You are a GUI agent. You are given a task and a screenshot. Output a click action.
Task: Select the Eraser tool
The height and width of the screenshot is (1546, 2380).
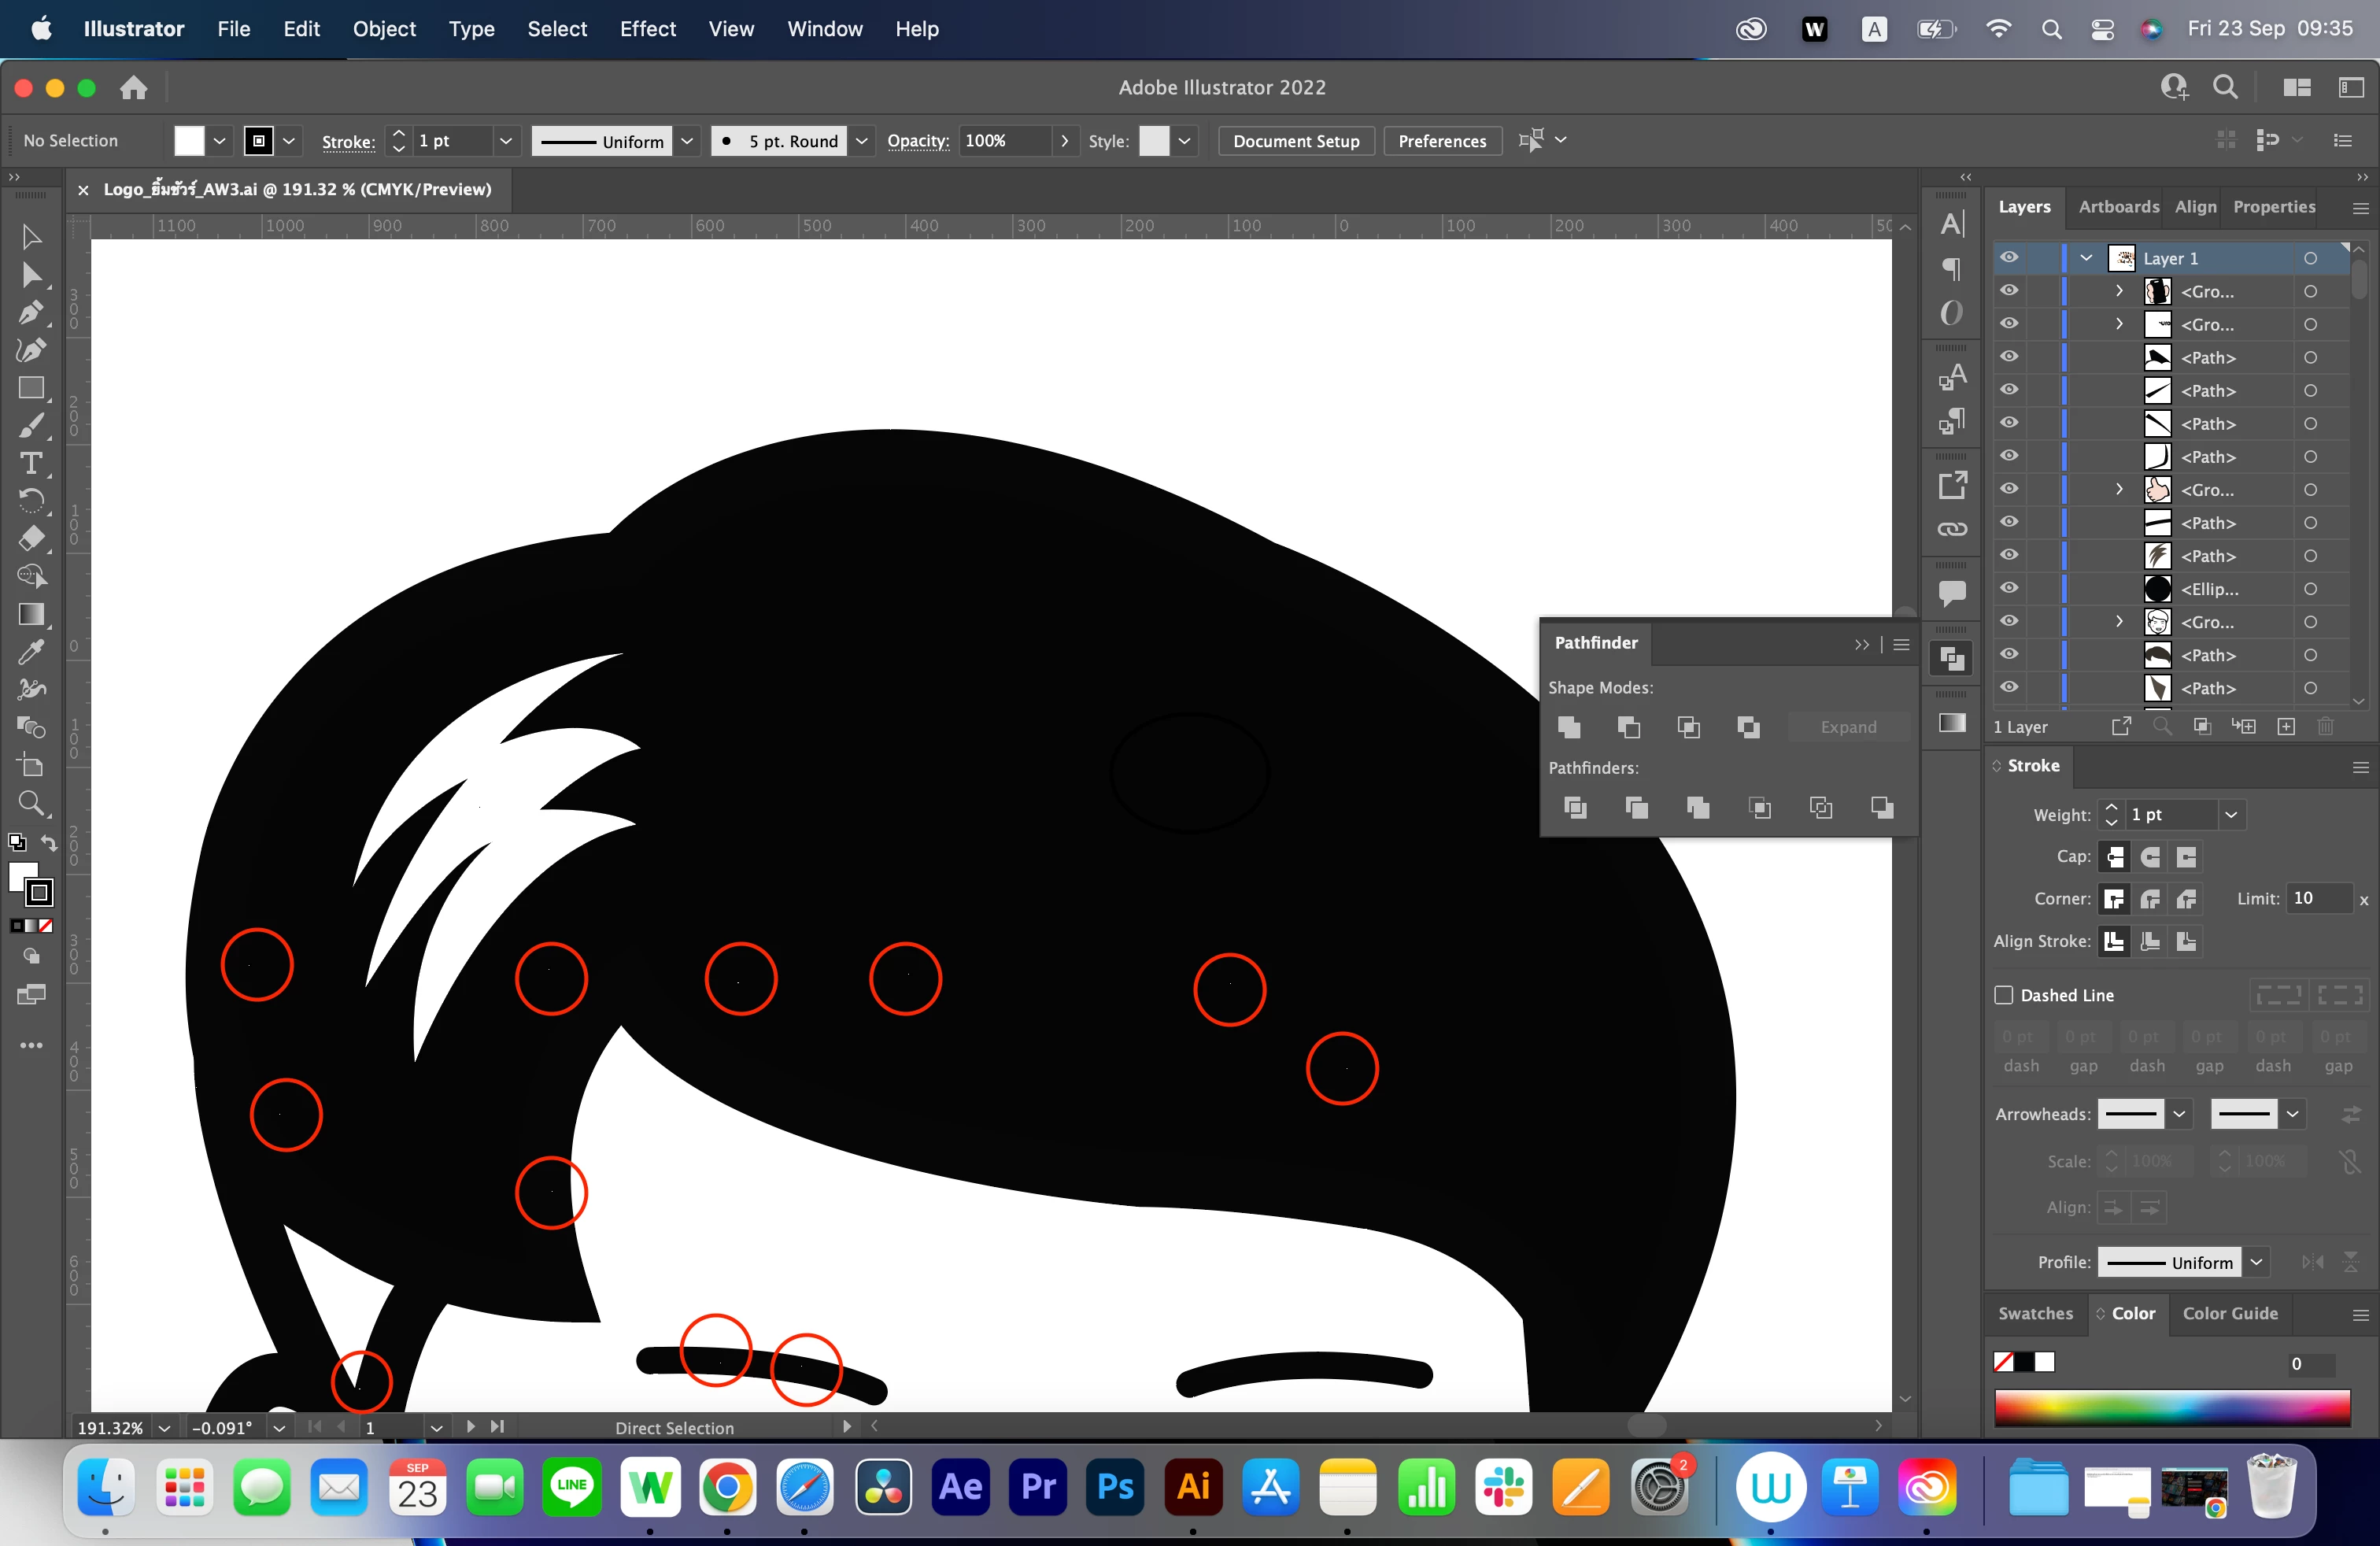[31, 539]
